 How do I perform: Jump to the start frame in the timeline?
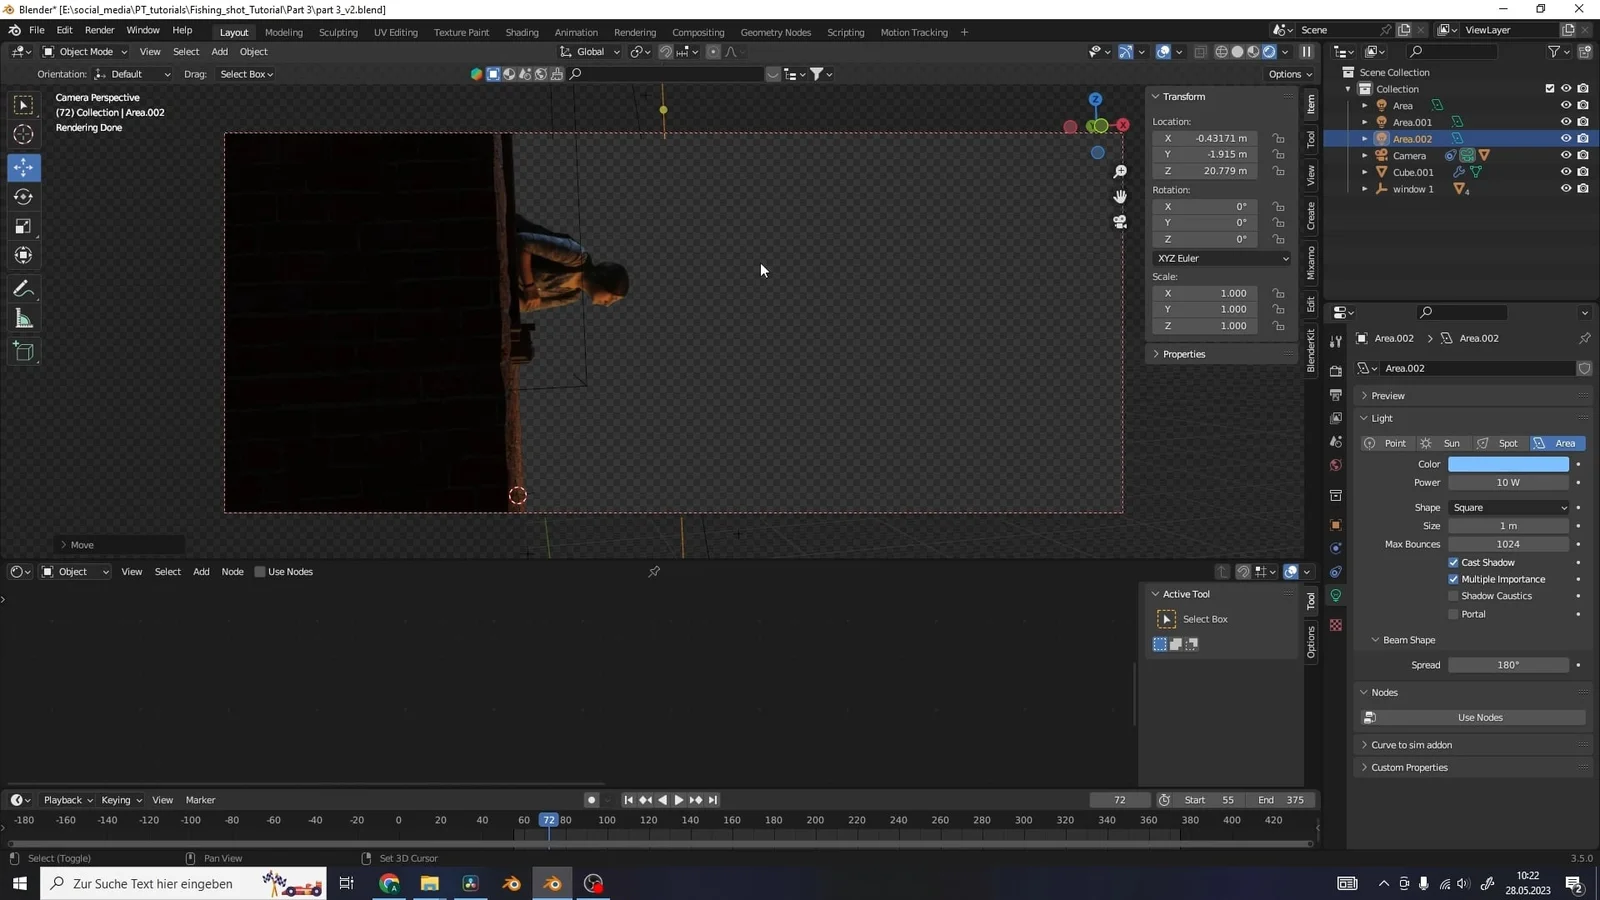click(x=628, y=800)
